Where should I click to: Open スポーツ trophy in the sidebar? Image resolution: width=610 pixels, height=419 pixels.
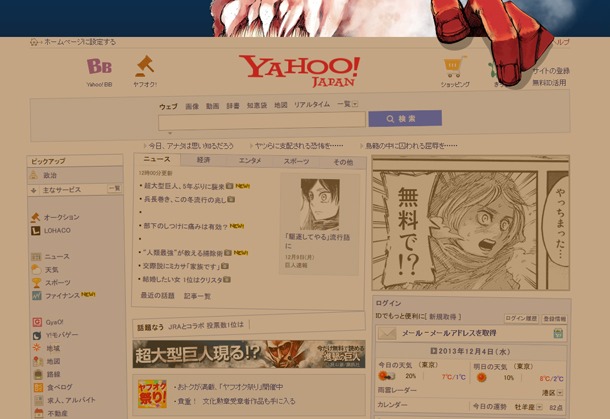51,283
